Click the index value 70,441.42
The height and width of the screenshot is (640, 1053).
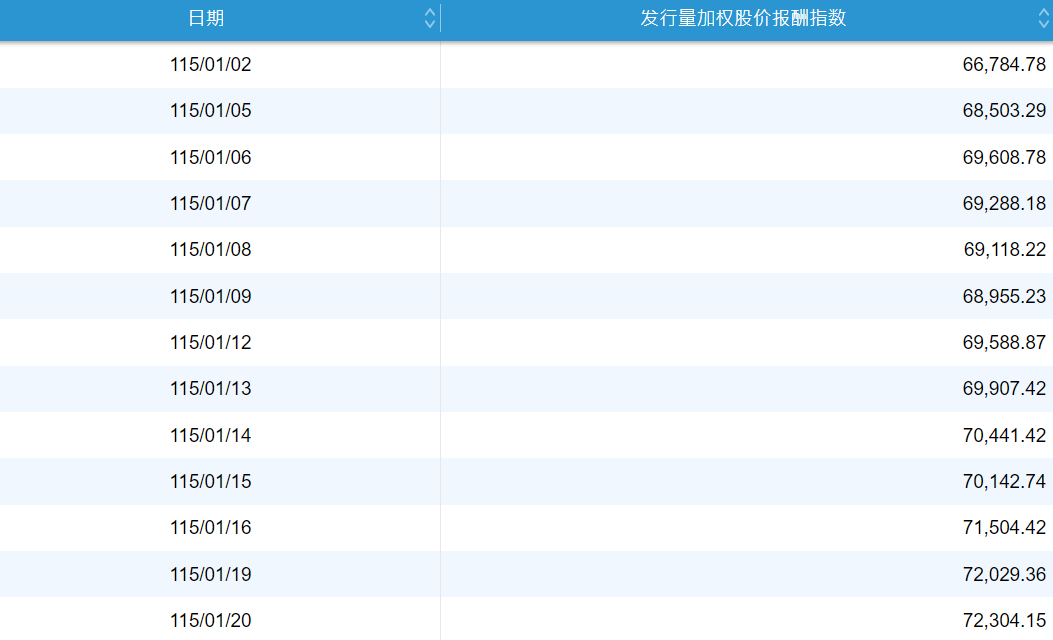1004,435
